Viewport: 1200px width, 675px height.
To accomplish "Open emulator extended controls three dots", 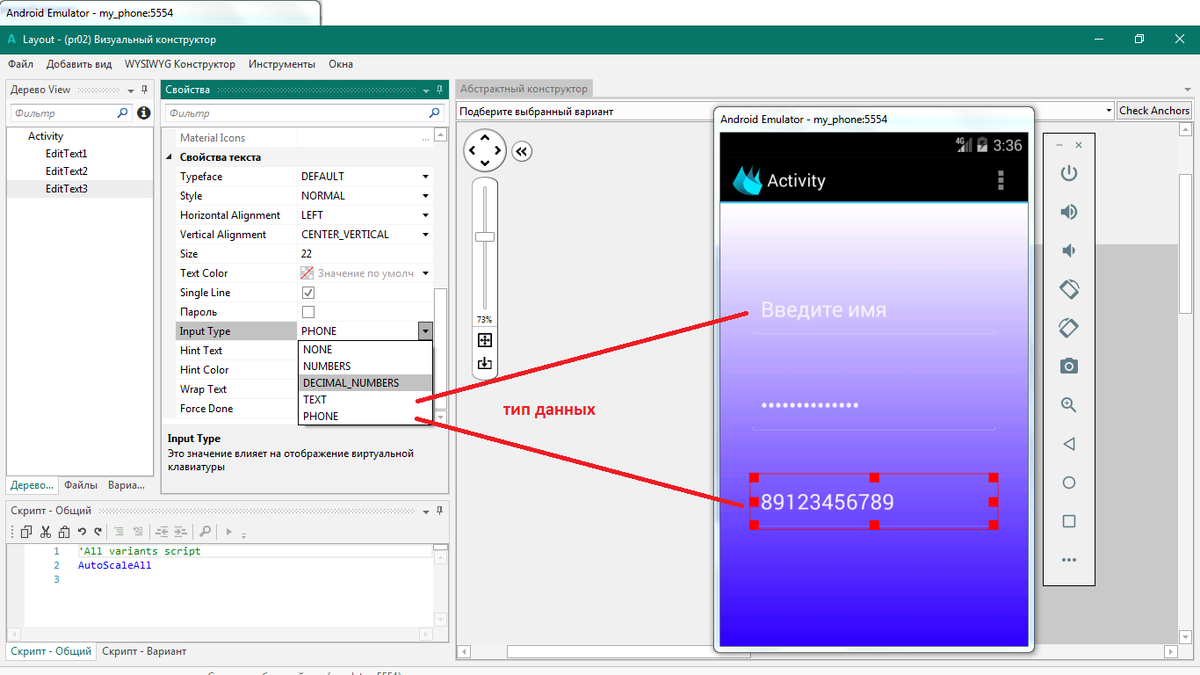I will click(x=1068, y=560).
